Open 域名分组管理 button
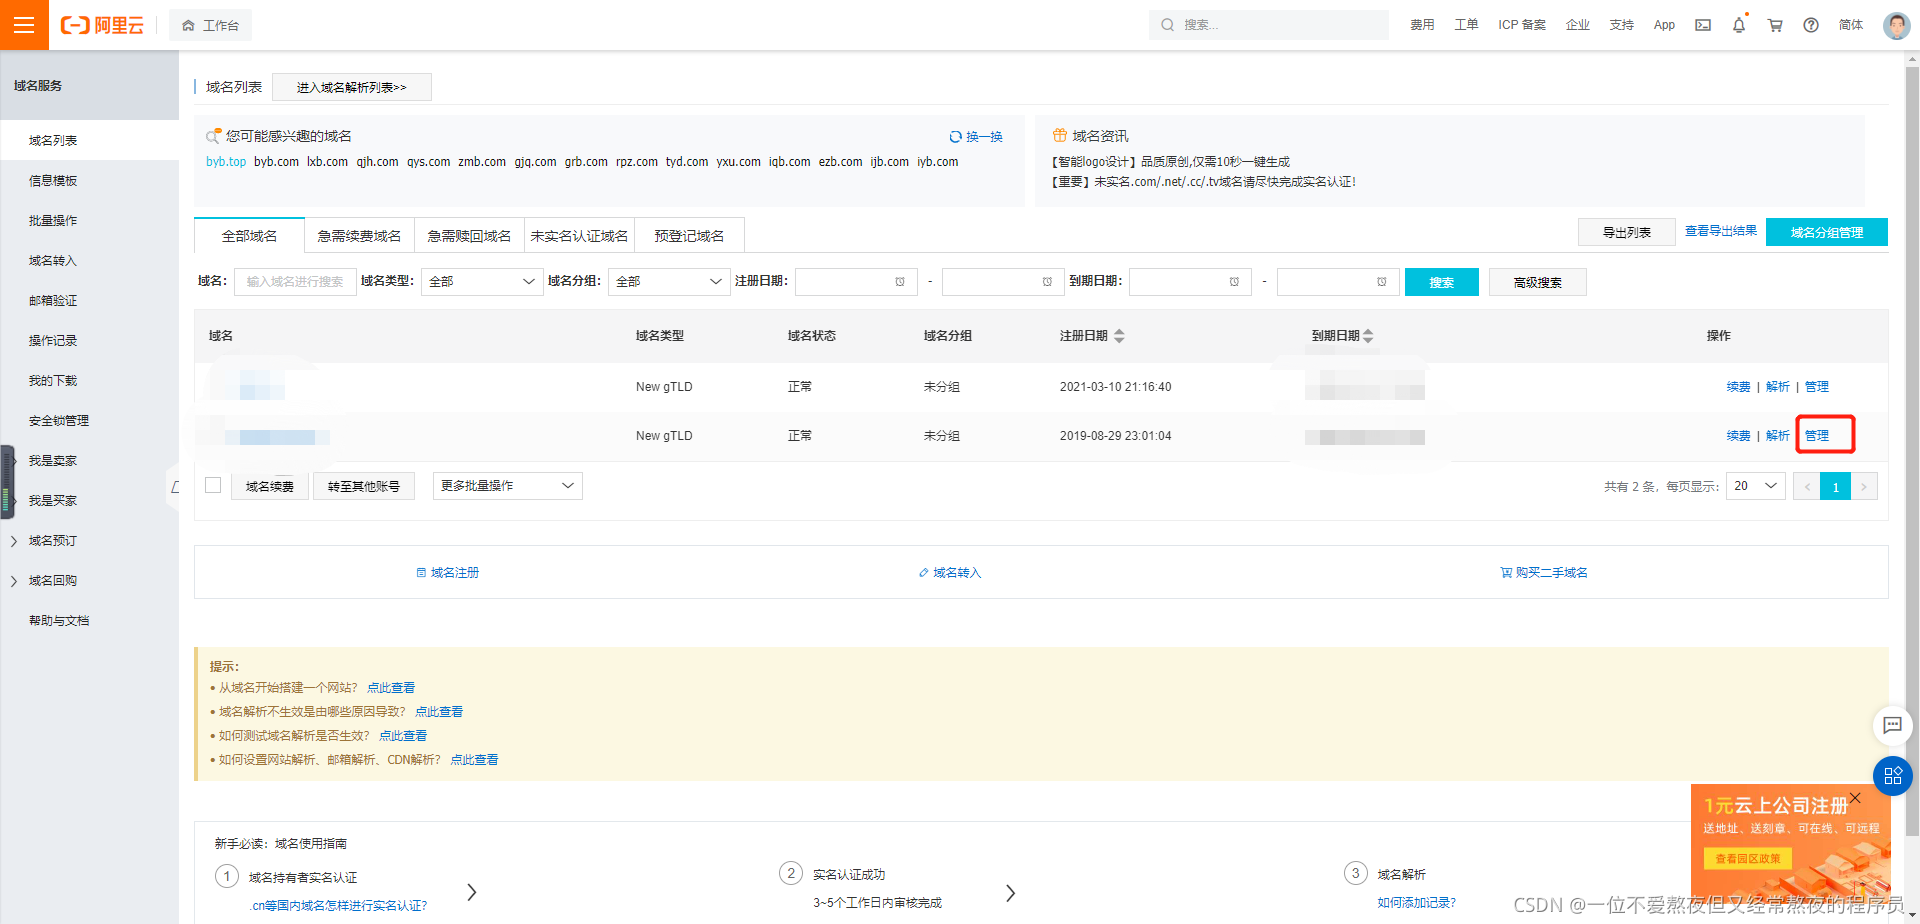 tap(1827, 232)
